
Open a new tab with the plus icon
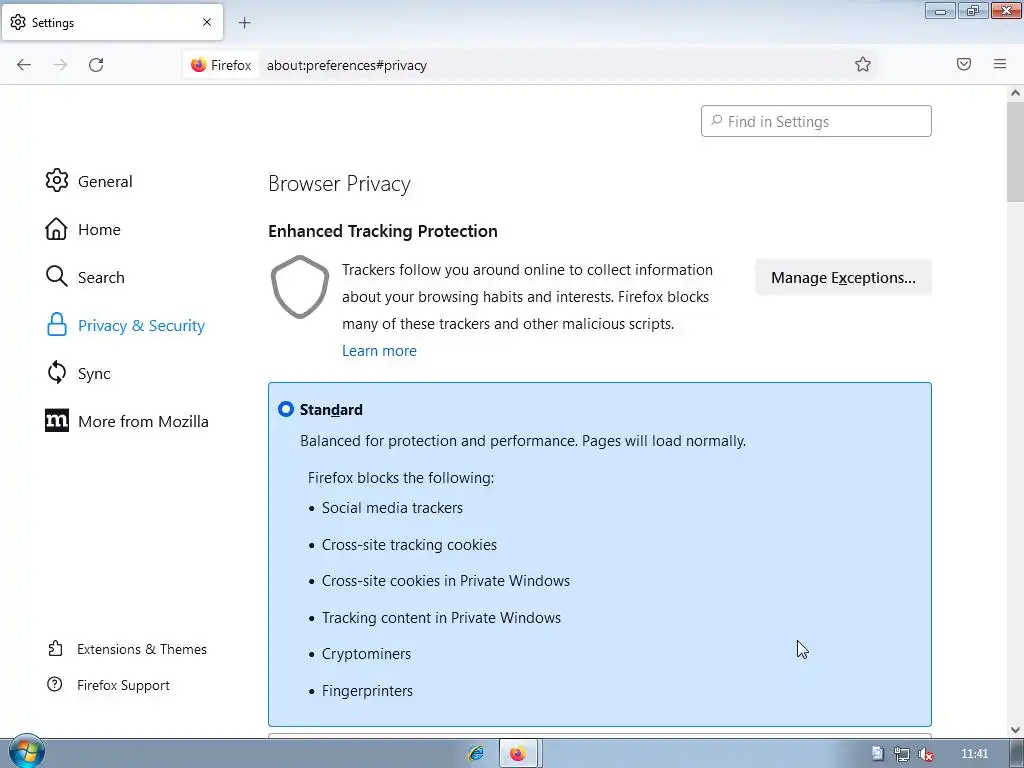244,23
